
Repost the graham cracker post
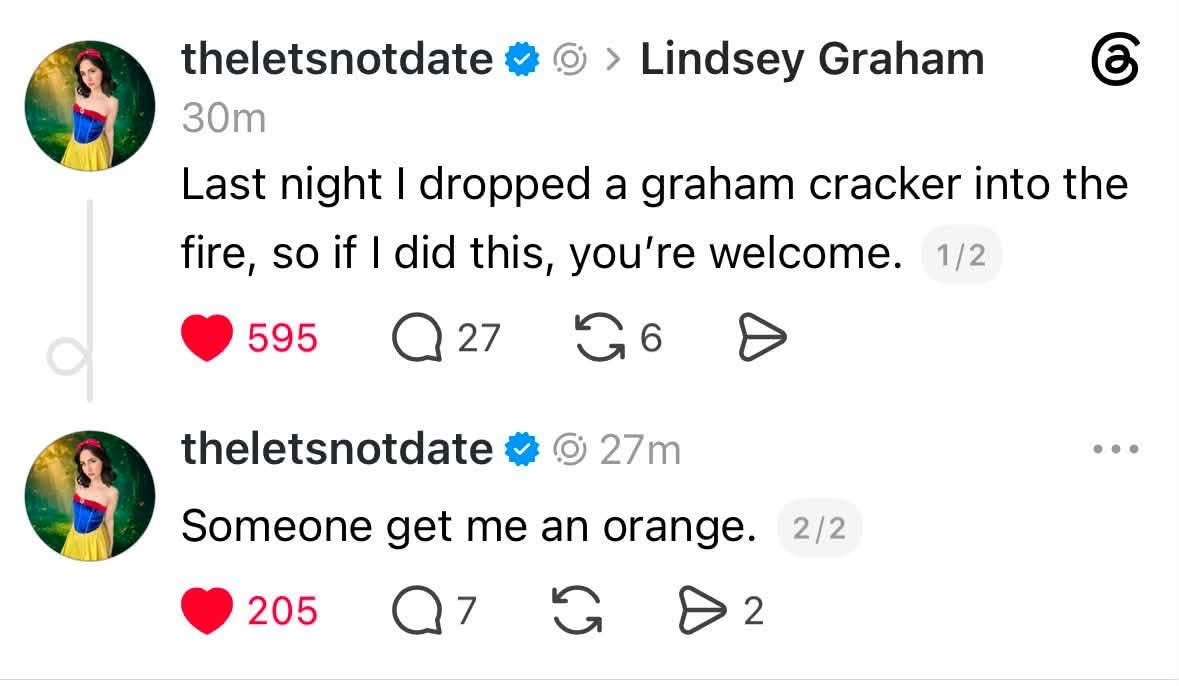(599, 337)
